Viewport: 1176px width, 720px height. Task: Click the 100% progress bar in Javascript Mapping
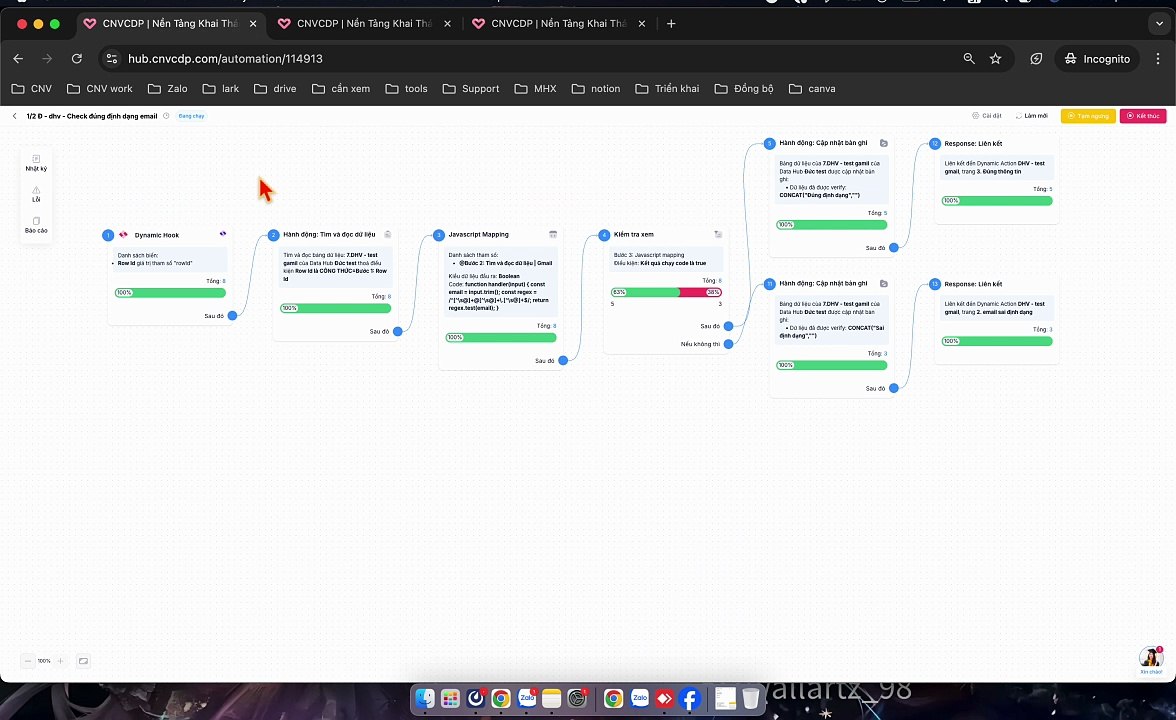coord(501,338)
